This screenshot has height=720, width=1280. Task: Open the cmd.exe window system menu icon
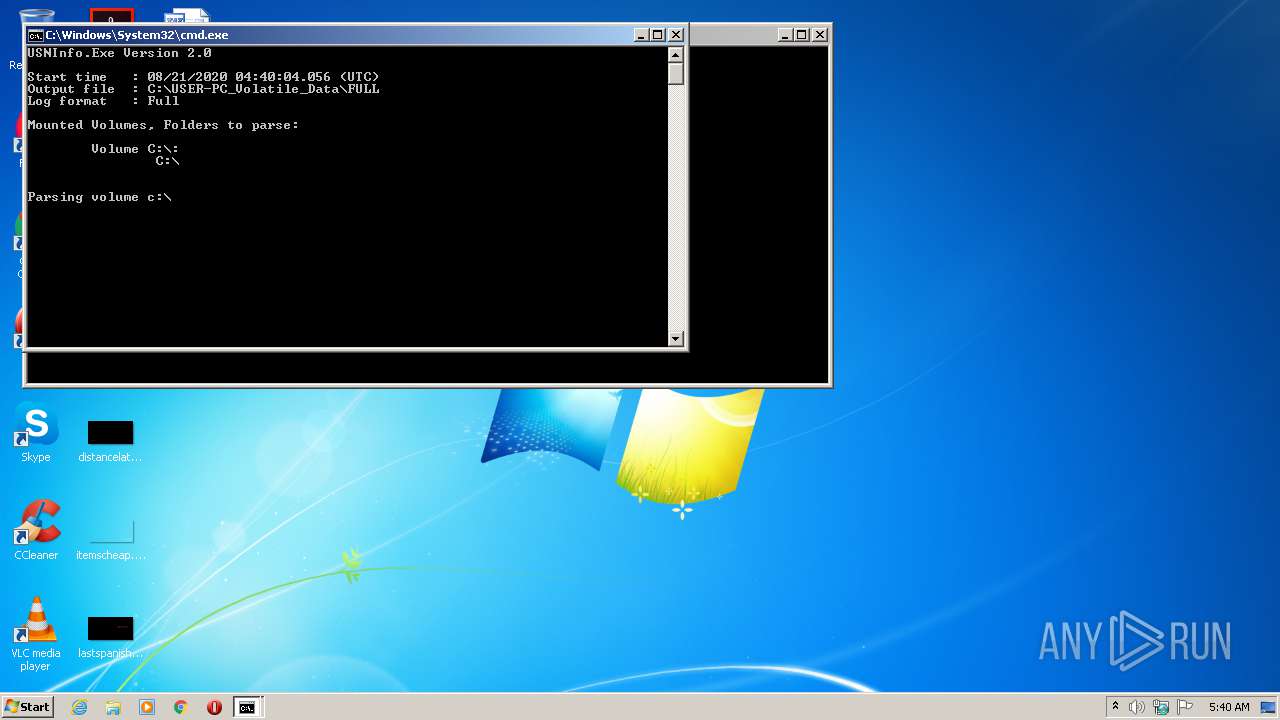pos(35,35)
